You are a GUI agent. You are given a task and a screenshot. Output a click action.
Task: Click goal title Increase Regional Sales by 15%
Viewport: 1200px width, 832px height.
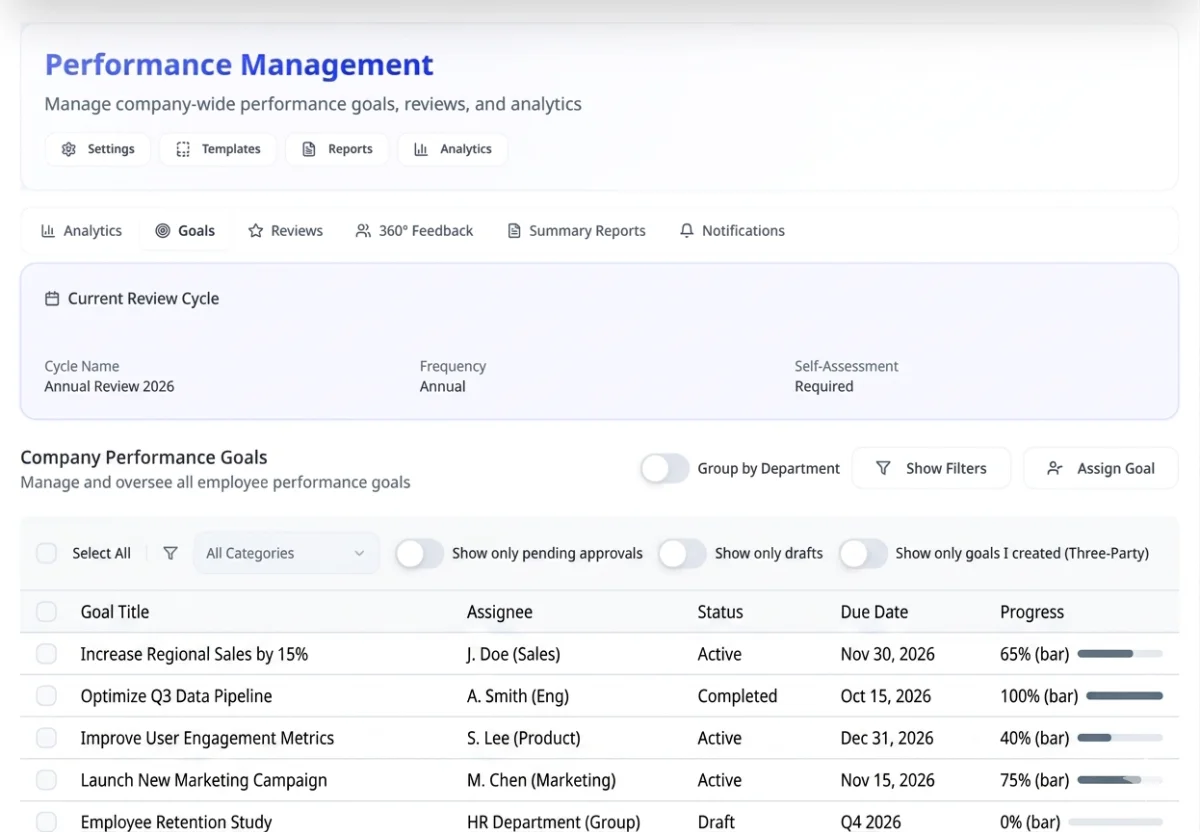click(194, 654)
